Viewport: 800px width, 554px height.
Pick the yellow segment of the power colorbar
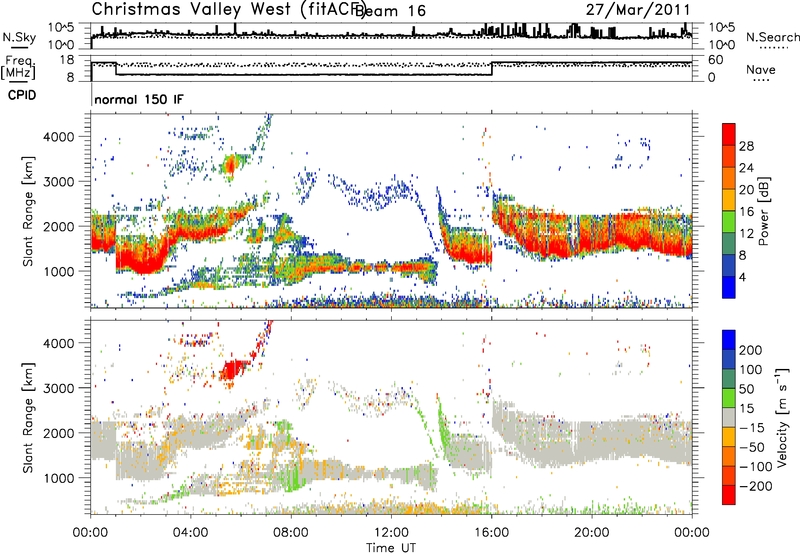click(x=729, y=199)
